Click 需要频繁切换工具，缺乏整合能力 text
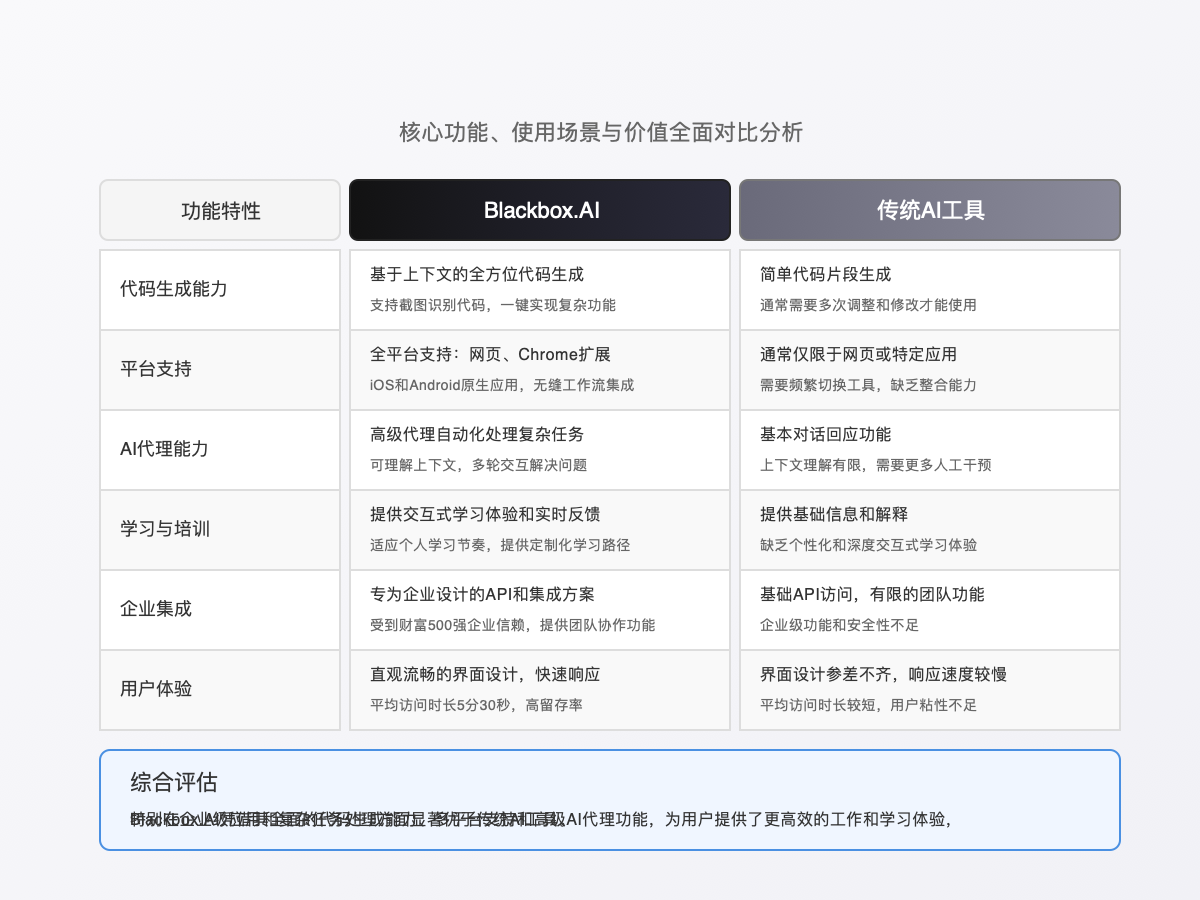 coord(868,385)
